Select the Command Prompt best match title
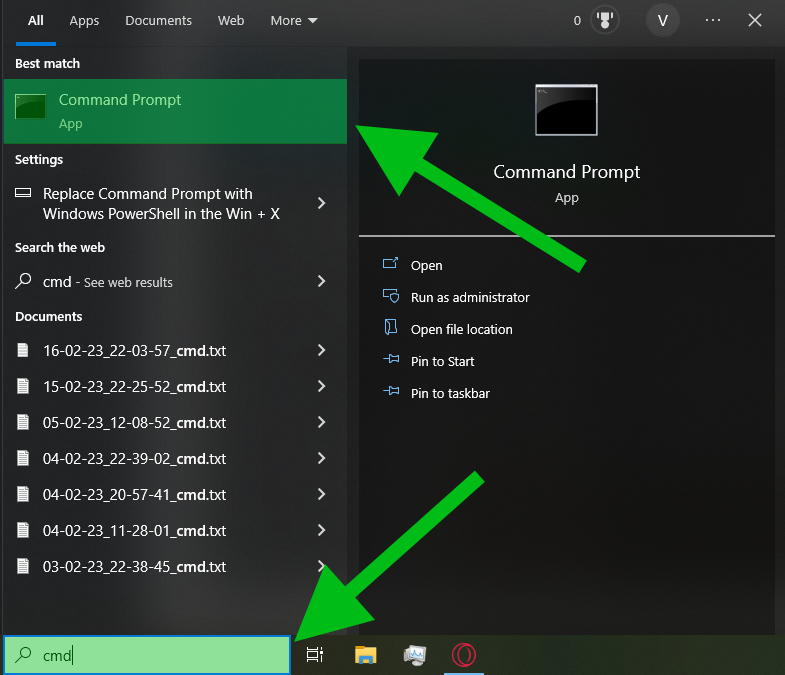 [x=120, y=100]
